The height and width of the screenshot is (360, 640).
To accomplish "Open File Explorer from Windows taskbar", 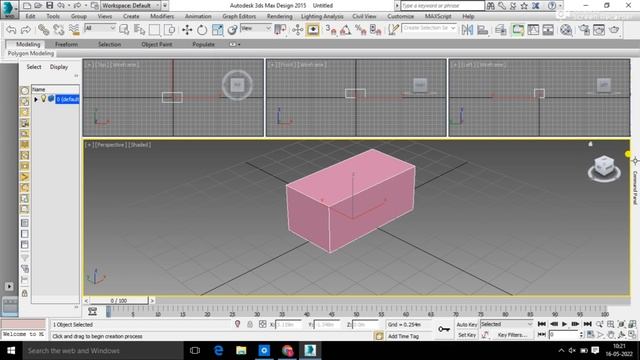I will coord(241,350).
